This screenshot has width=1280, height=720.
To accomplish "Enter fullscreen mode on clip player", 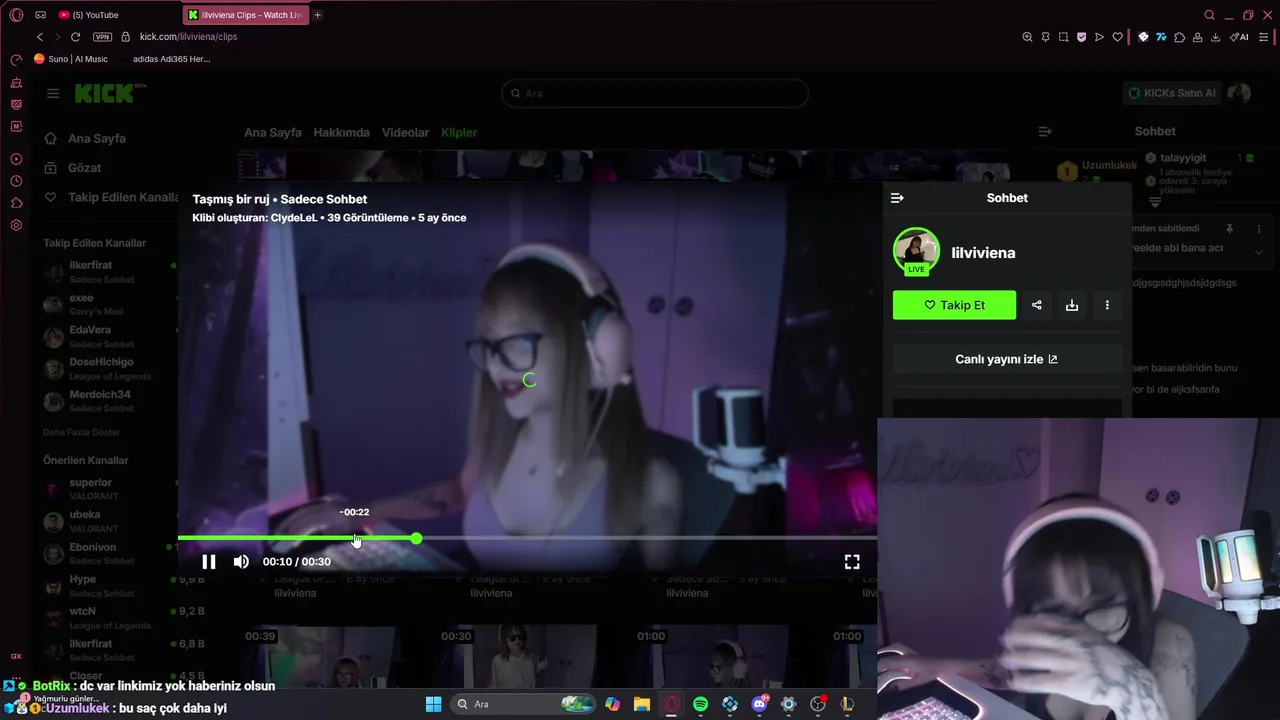I will coord(852,562).
